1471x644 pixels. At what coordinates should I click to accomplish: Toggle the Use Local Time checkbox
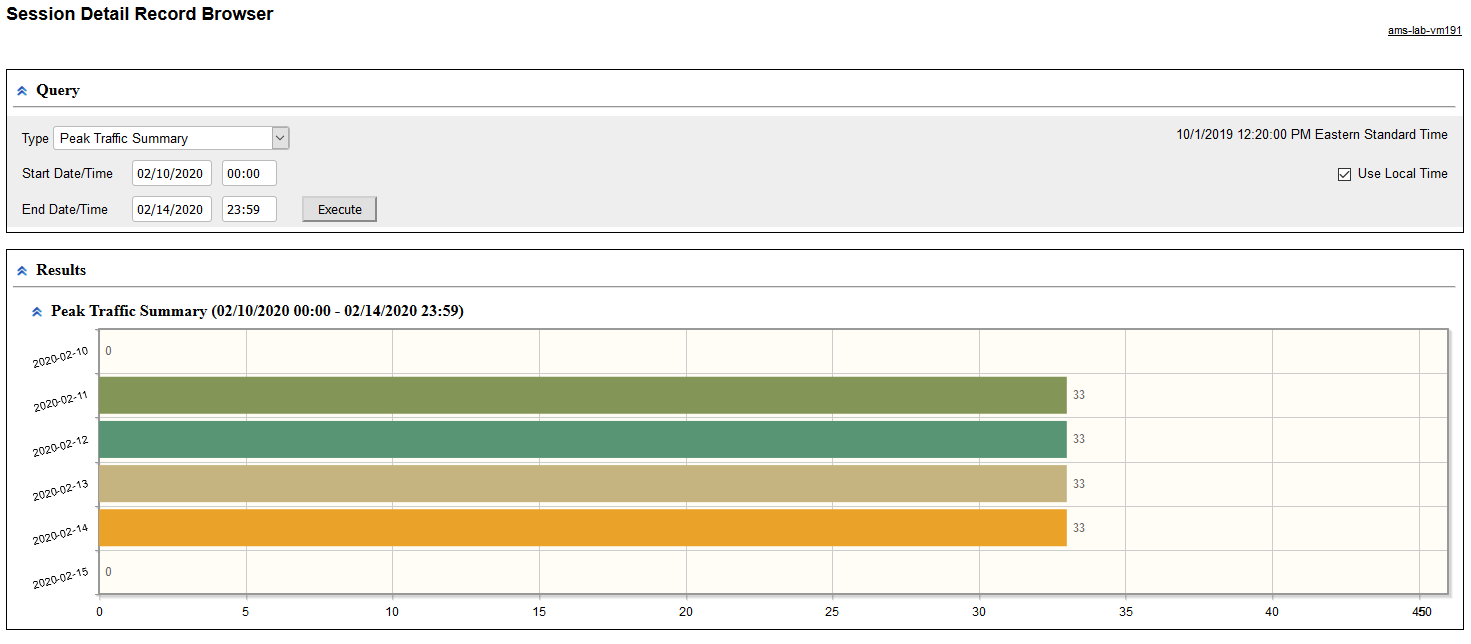1344,174
